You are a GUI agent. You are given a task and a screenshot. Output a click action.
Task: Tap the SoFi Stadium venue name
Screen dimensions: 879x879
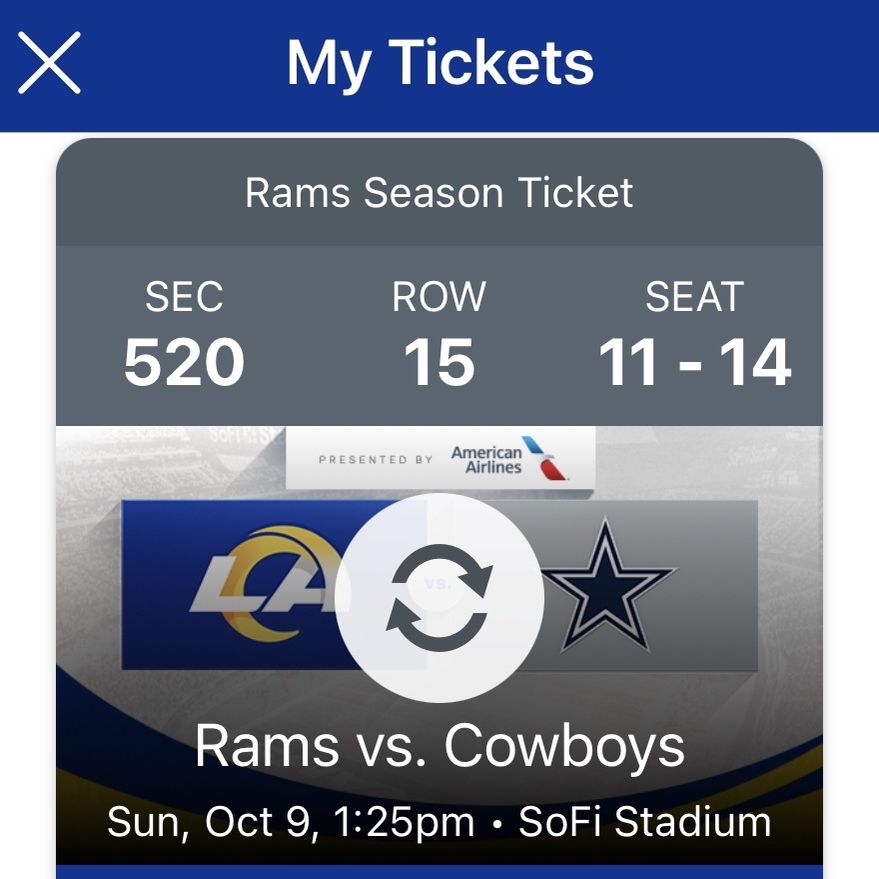tap(645, 822)
